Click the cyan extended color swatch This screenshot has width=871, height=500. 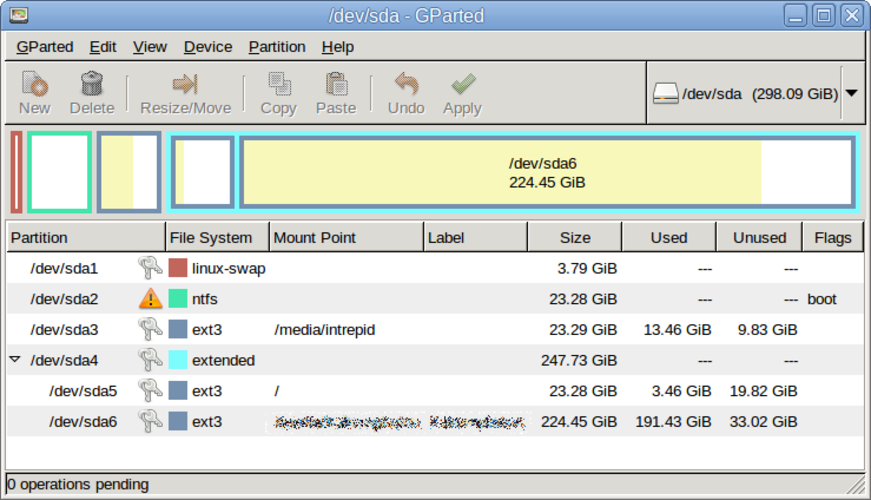[x=178, y=359]
